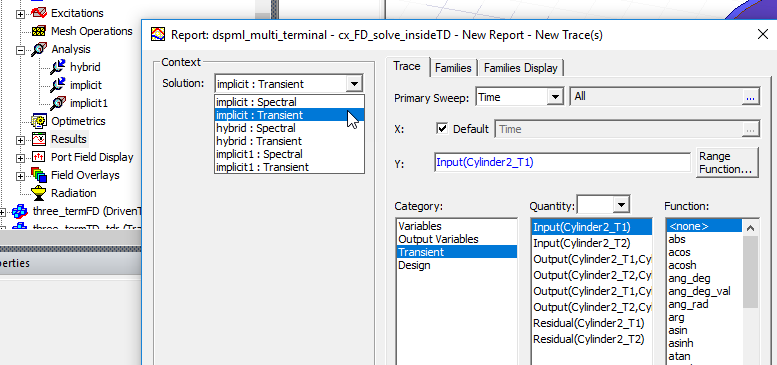The width and height of the screenshot is (777, 365).
Task: Choose implicit : Spectral solution
Action: [x=289, y=102]
